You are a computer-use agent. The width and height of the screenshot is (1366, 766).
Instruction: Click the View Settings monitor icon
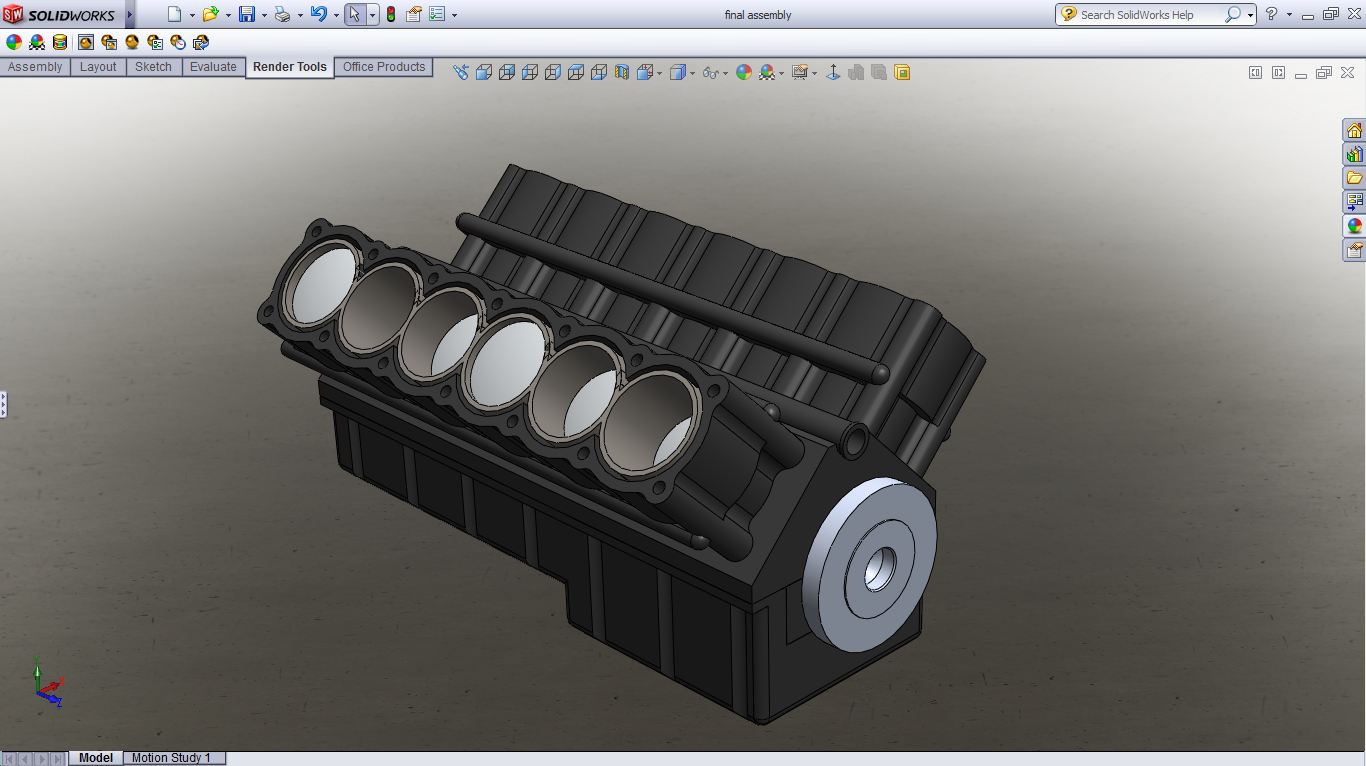click(800, 72)
